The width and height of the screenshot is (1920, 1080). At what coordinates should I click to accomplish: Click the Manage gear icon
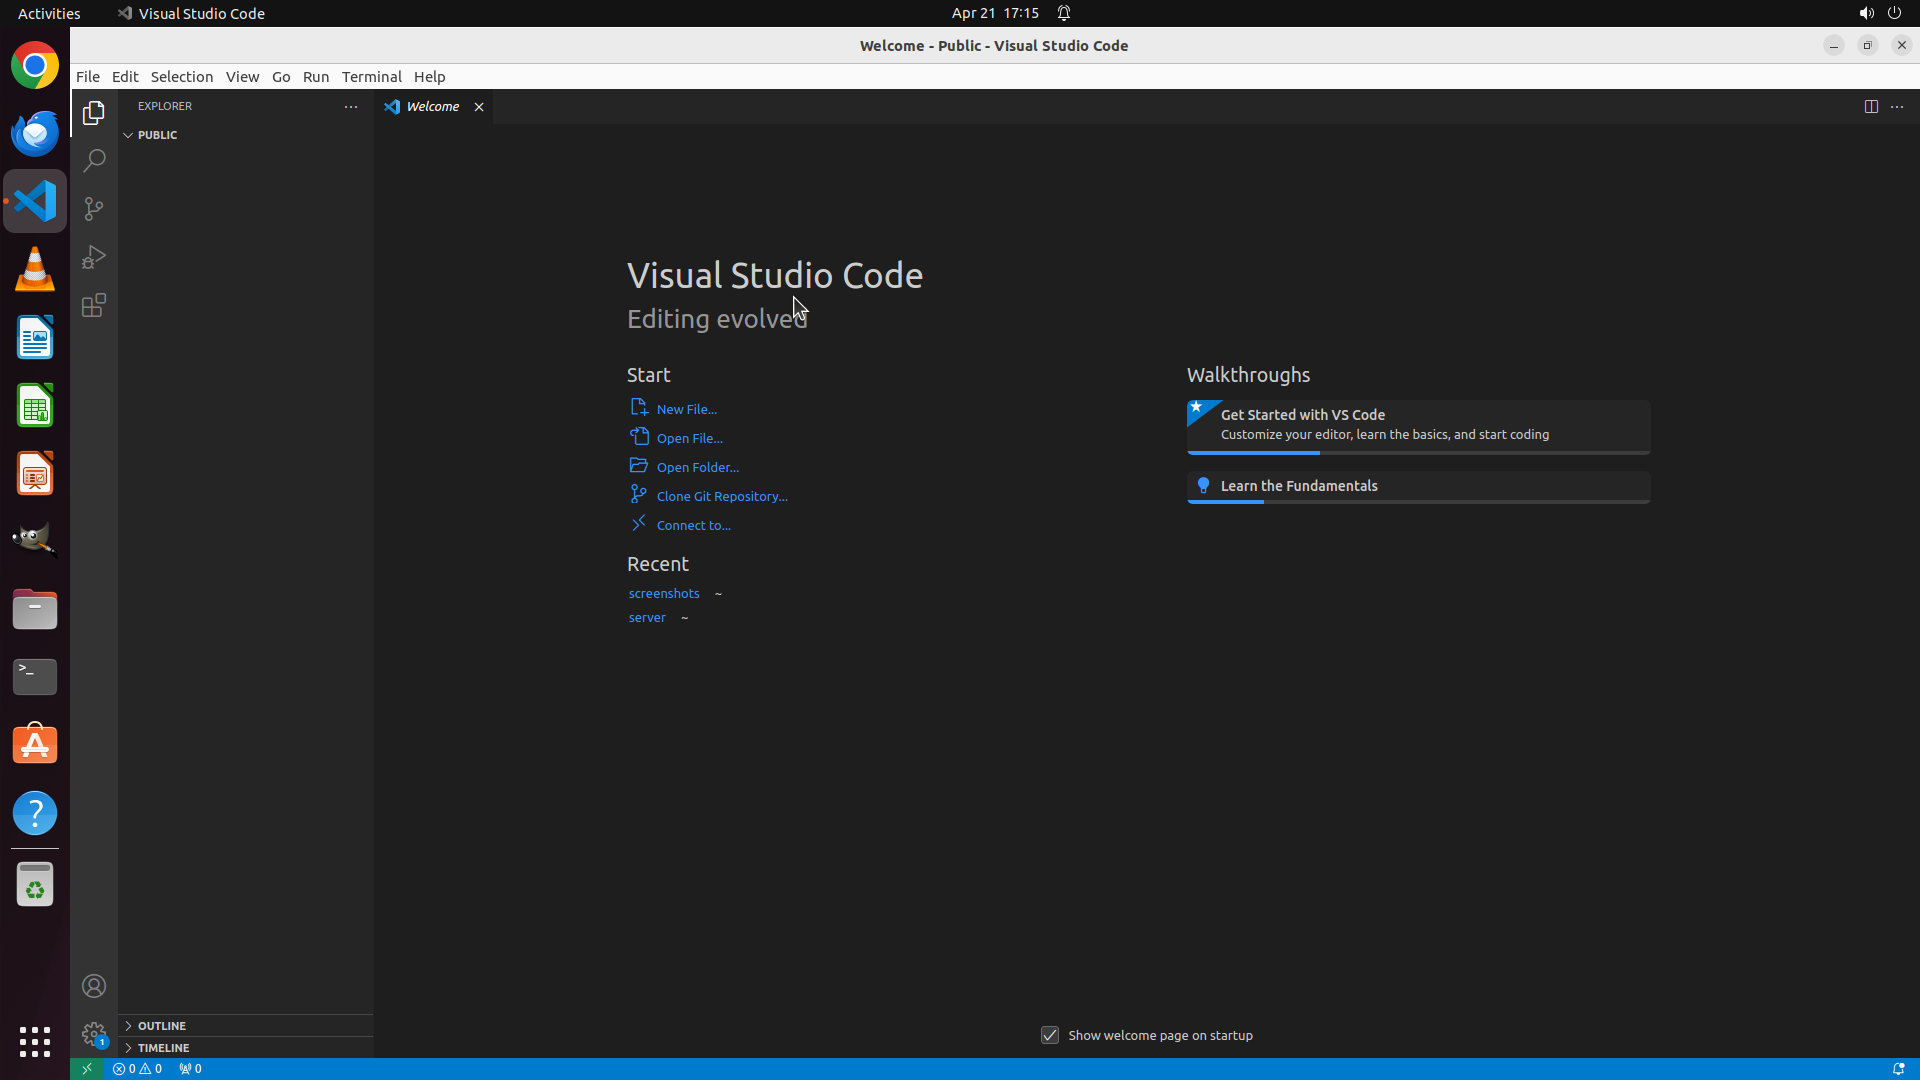point(94,1033)
